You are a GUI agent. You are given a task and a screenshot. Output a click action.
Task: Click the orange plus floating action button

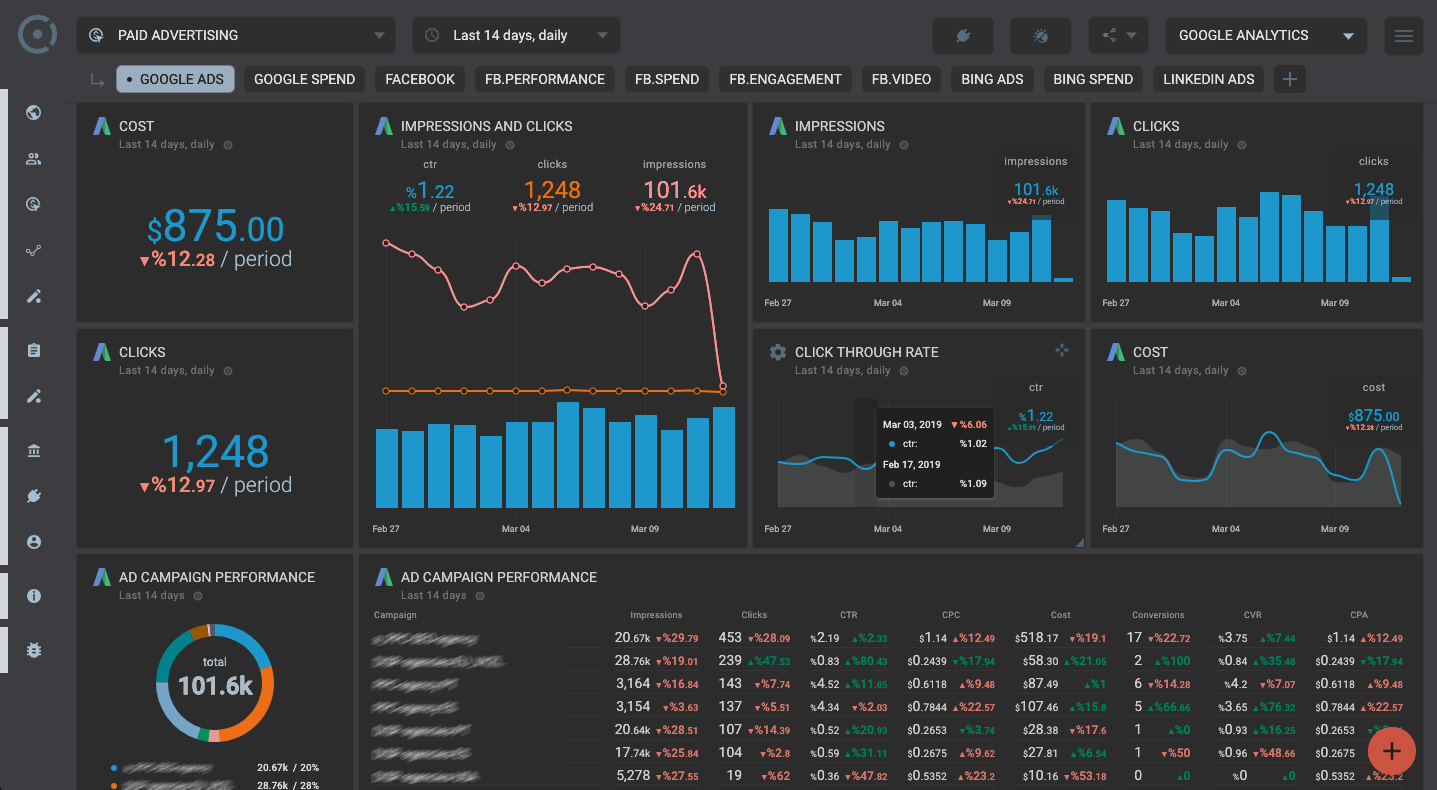click(1391, 751)
